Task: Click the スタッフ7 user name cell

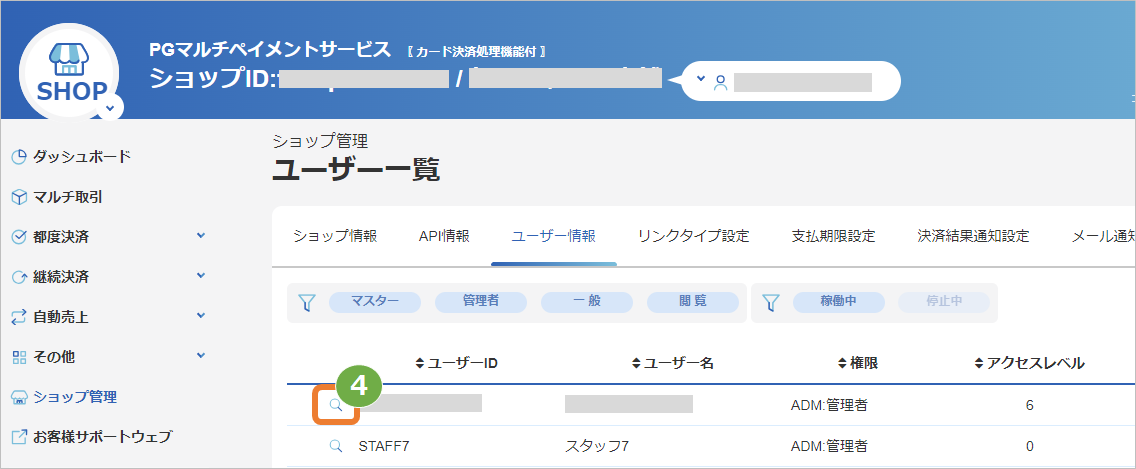Action: coord(596,446)
